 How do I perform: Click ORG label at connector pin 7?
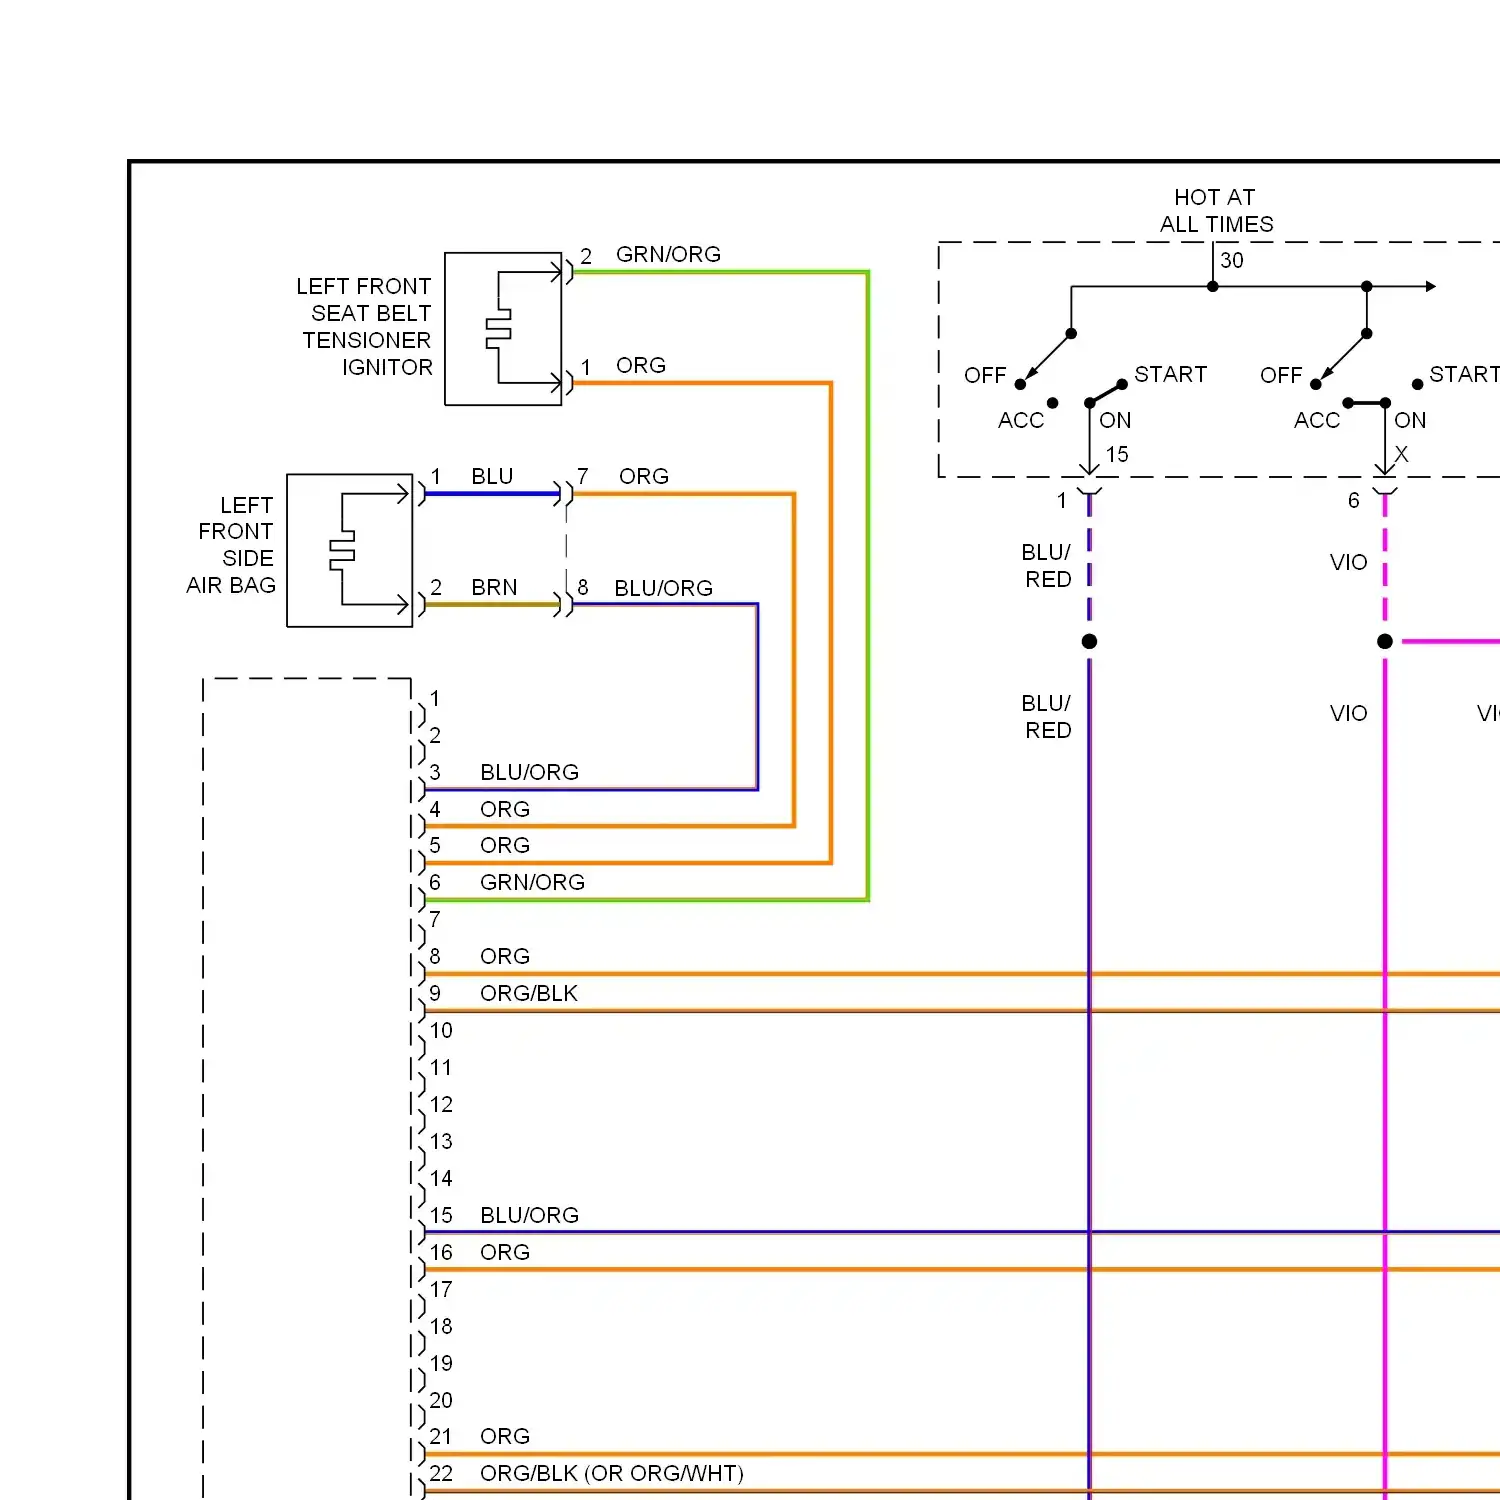click(x=644, y=477)
